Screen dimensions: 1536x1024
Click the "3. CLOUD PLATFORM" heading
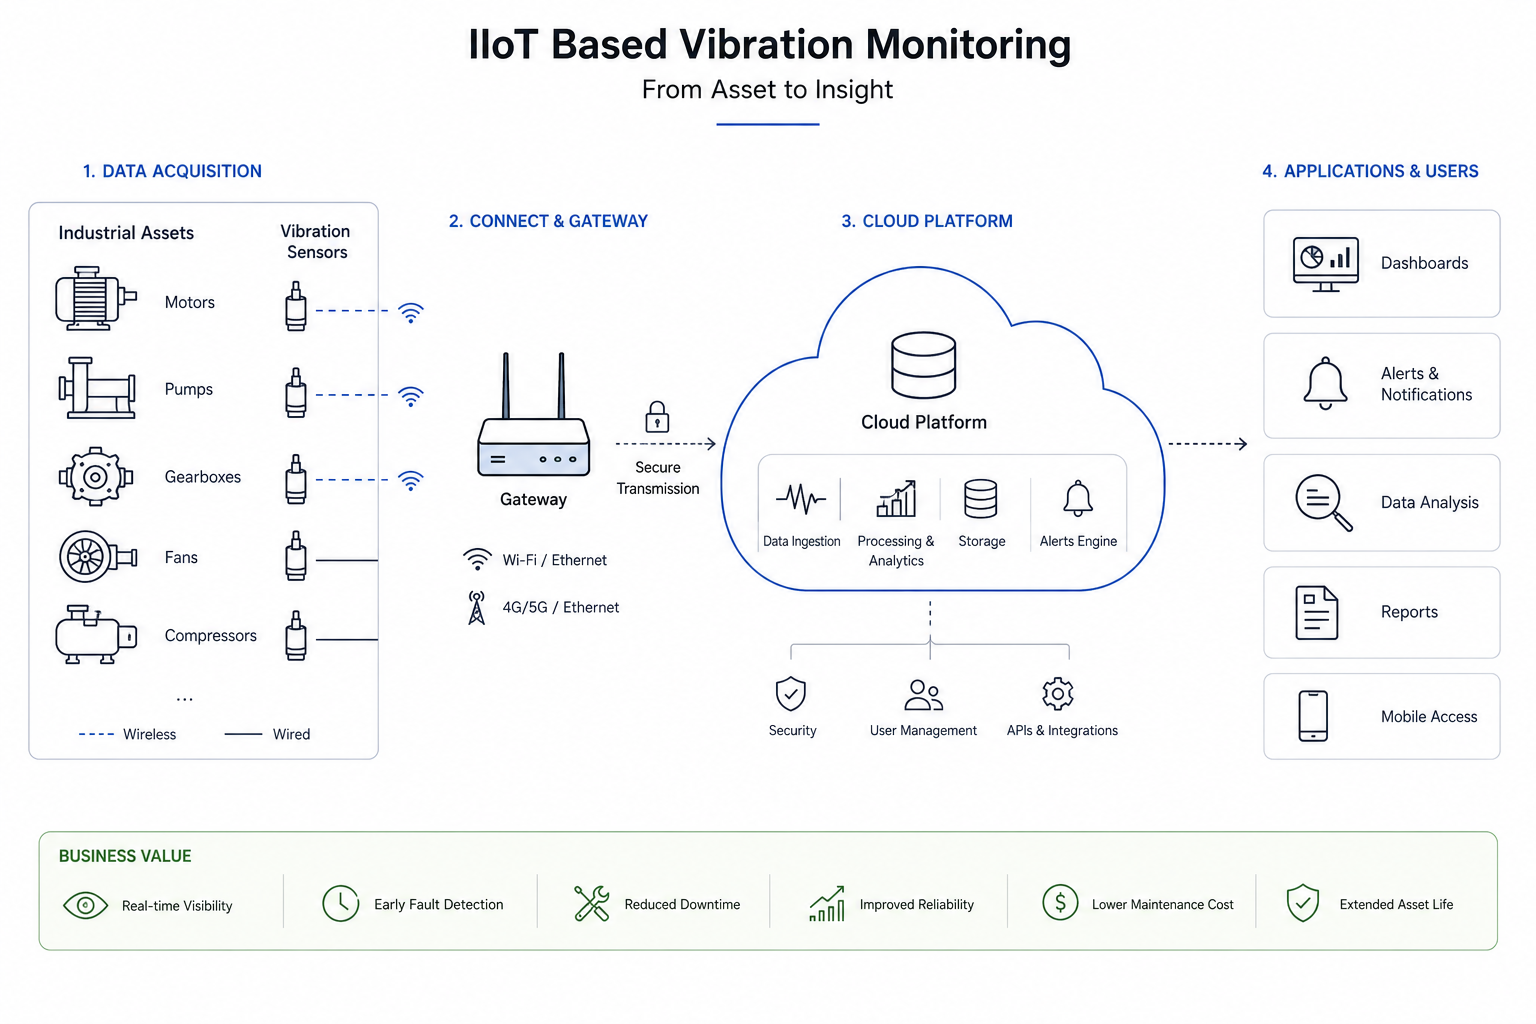(927, 221)
